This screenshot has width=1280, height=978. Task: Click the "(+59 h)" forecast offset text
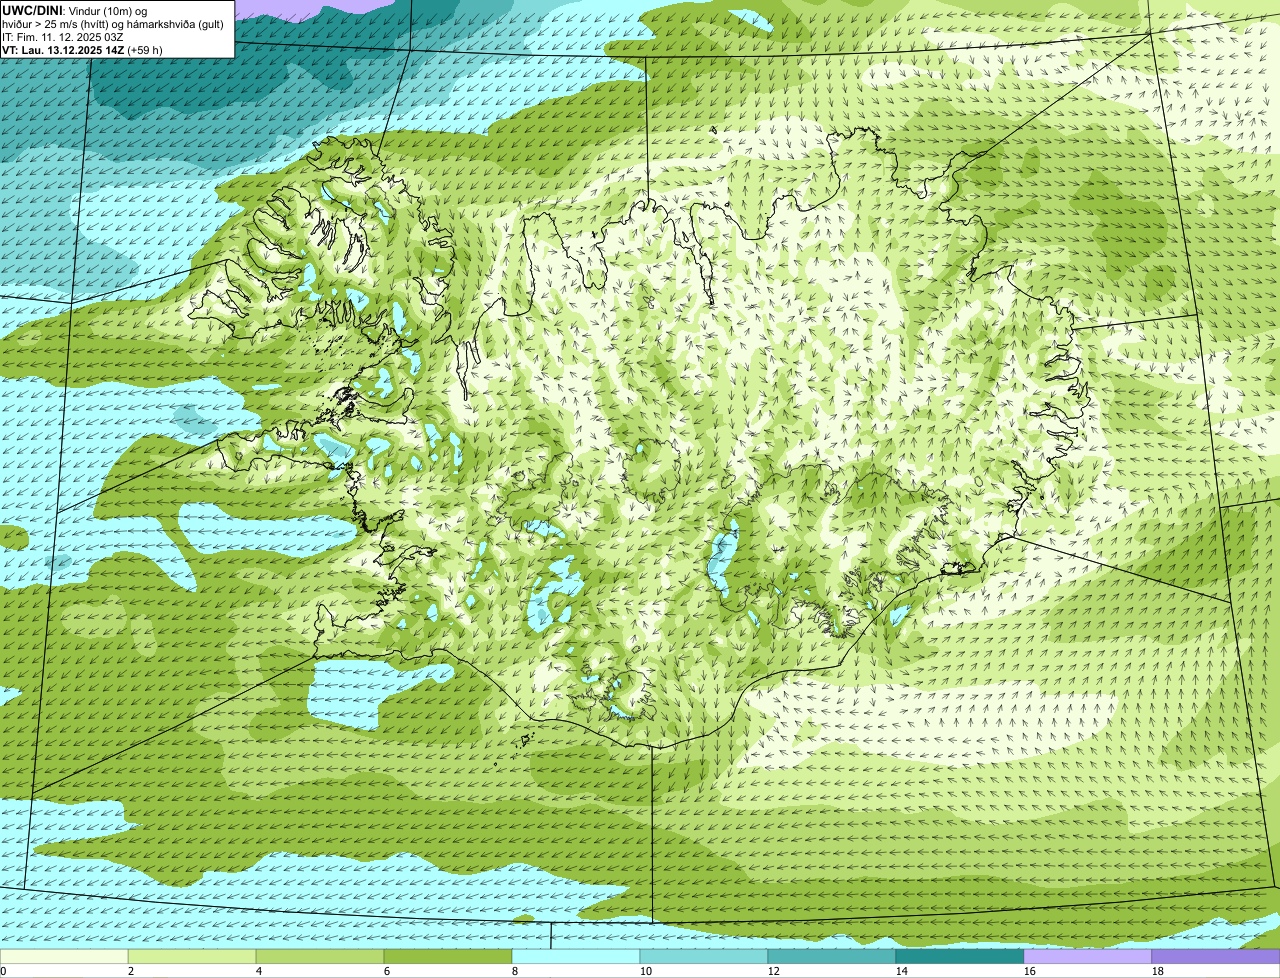point(145,50)
